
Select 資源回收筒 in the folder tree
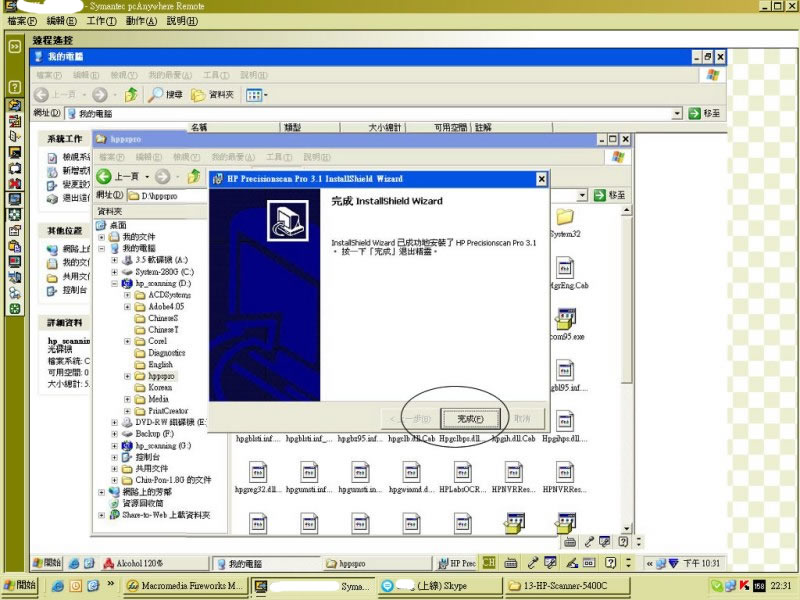143,504
